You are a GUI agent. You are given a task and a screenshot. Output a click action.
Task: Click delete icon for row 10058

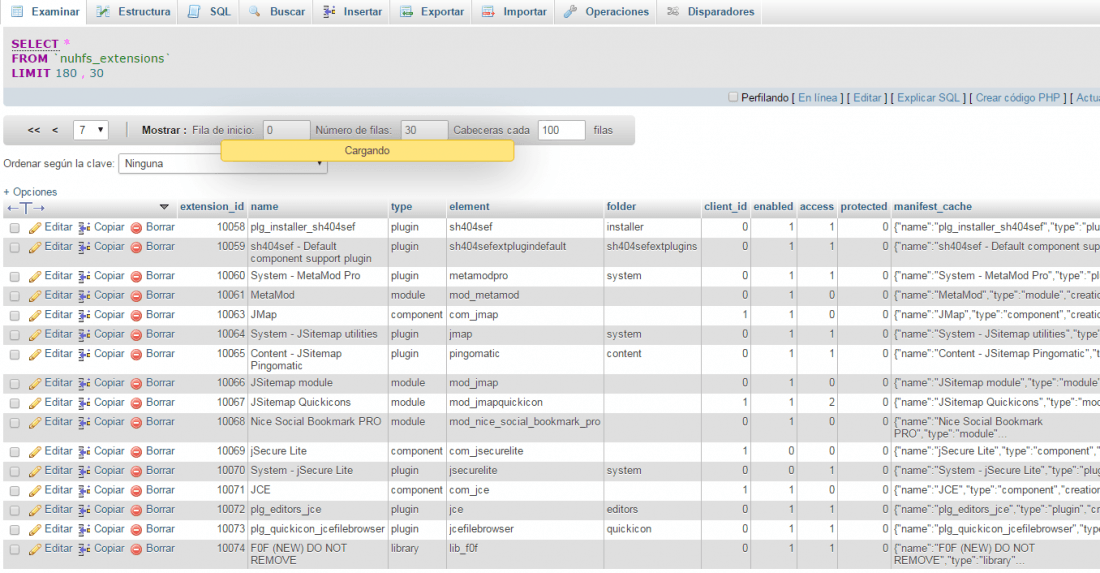tap(137, 228)
